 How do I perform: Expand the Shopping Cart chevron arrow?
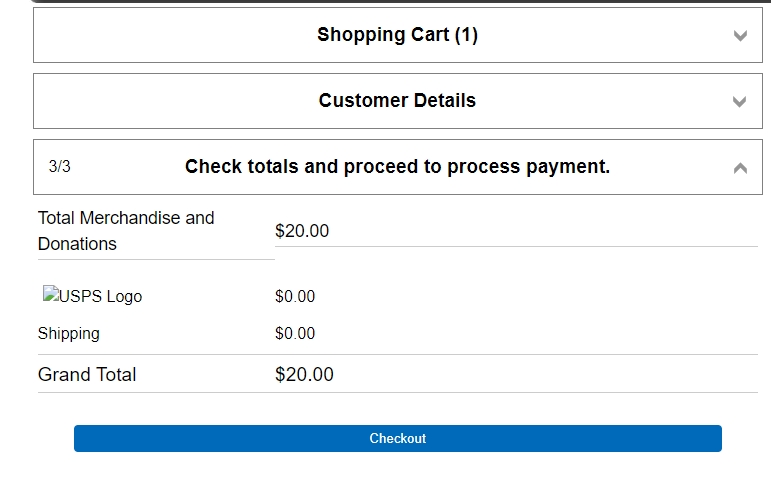point(740,36)
